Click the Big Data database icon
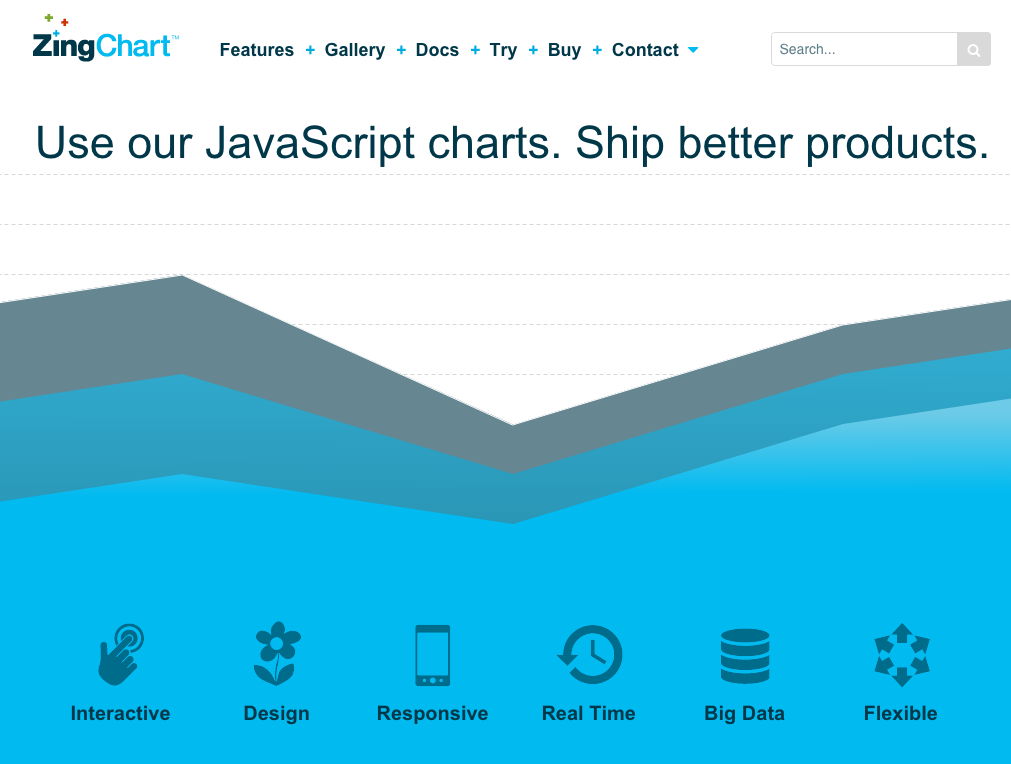Screen dimensions: 1011x764 pos(744,653)
